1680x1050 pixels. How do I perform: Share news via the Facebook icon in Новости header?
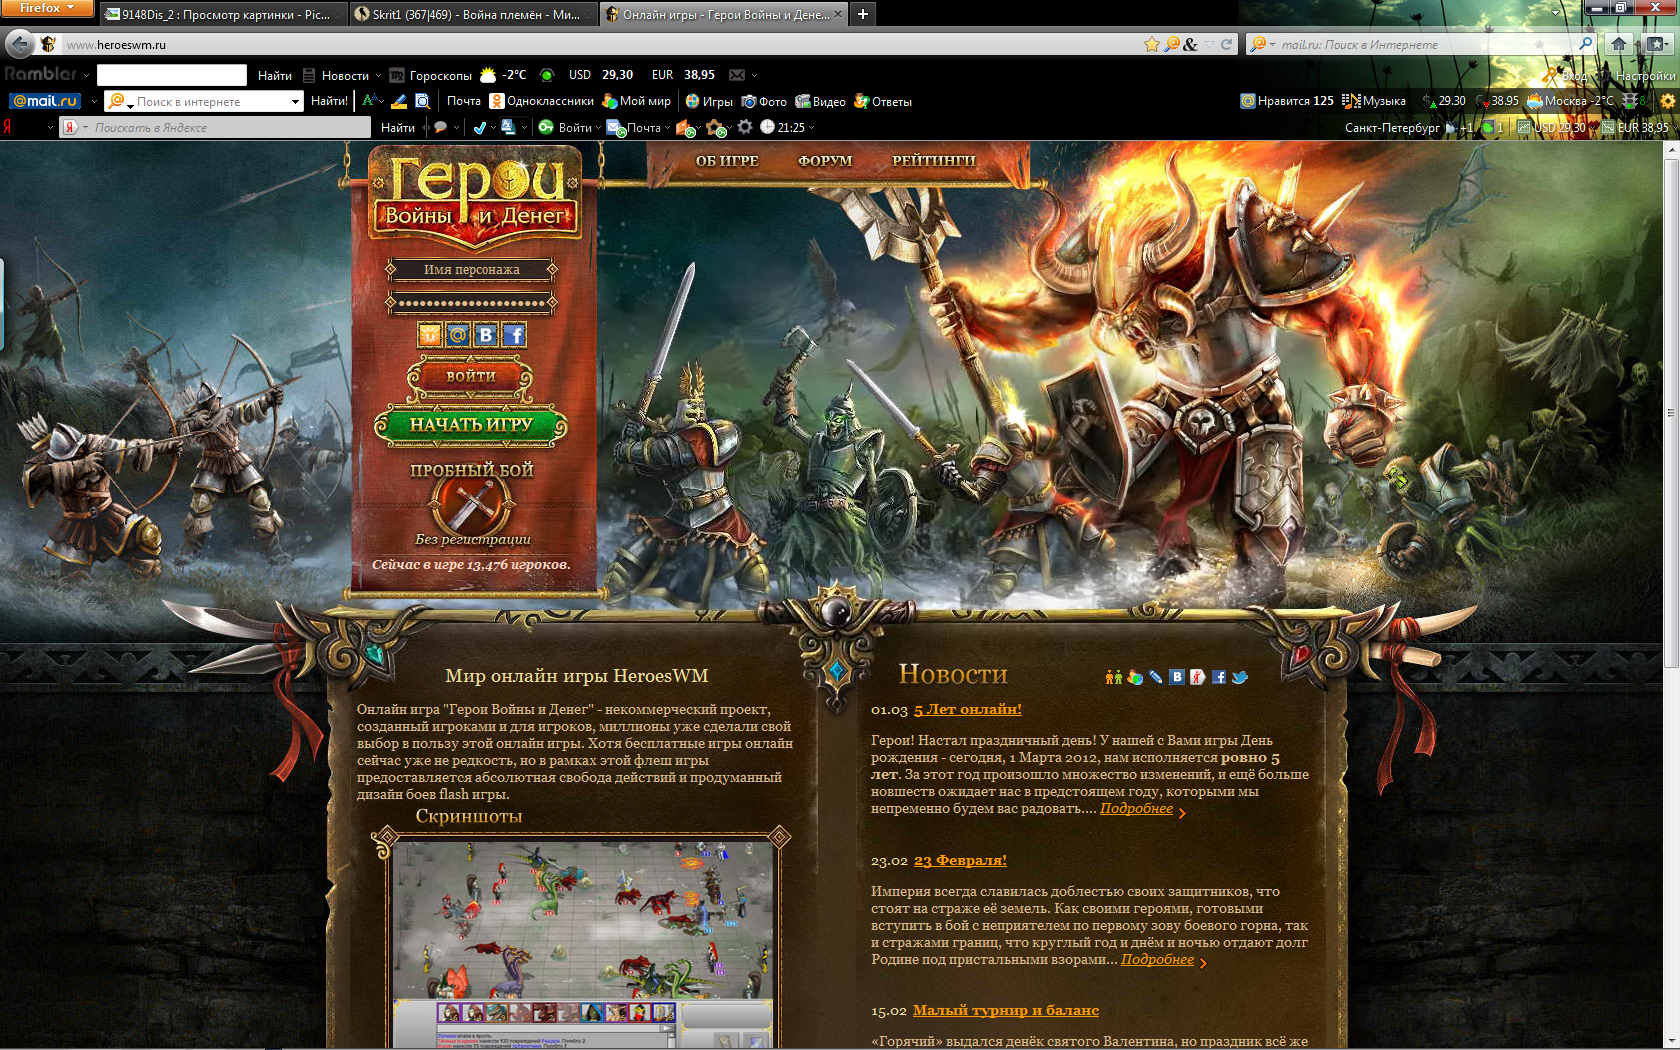[x=1218, y=677]
